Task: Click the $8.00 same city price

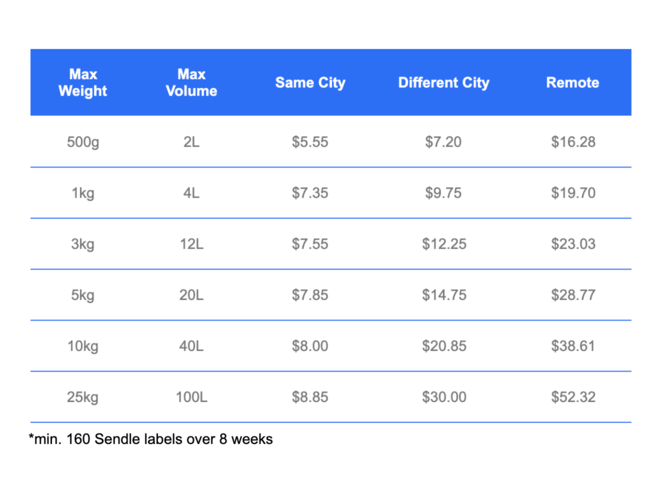Action: tap(310, 346)
